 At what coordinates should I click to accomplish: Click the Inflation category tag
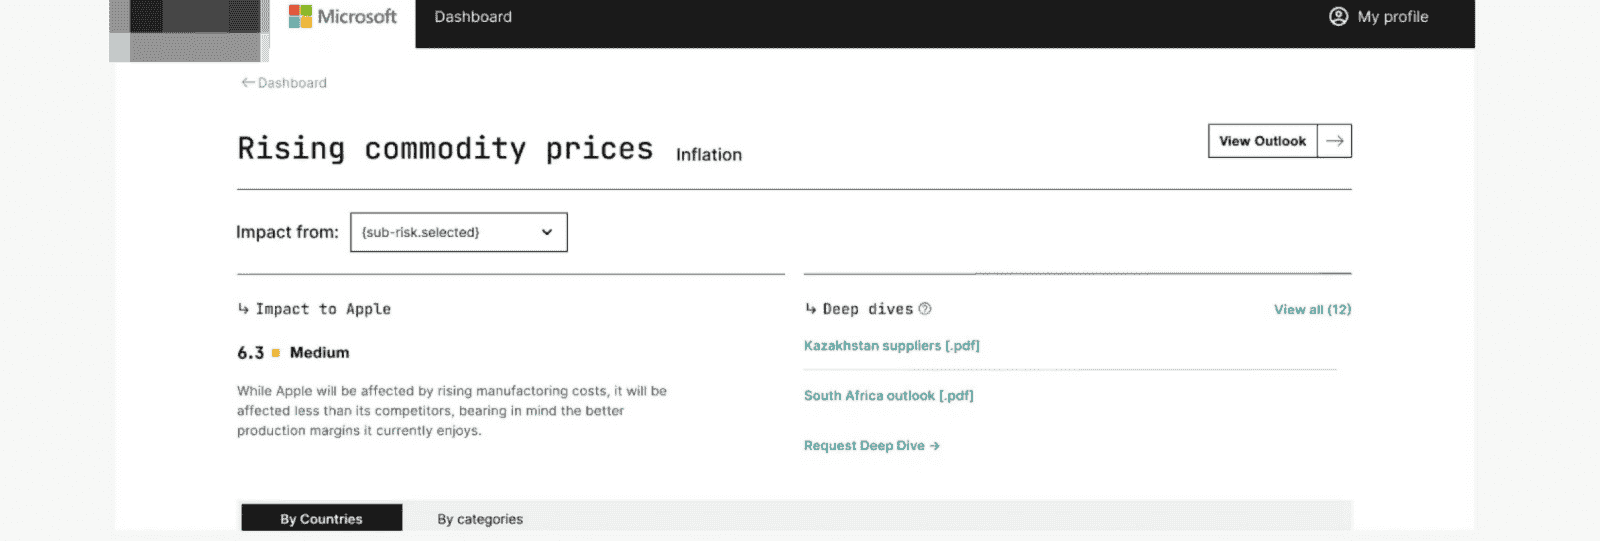708,155
